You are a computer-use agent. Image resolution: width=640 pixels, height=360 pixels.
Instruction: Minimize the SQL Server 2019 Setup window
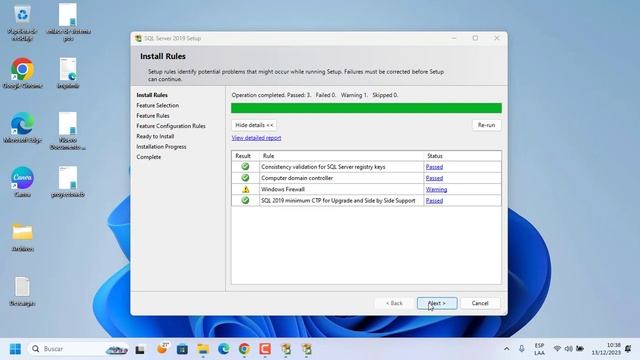454,38
